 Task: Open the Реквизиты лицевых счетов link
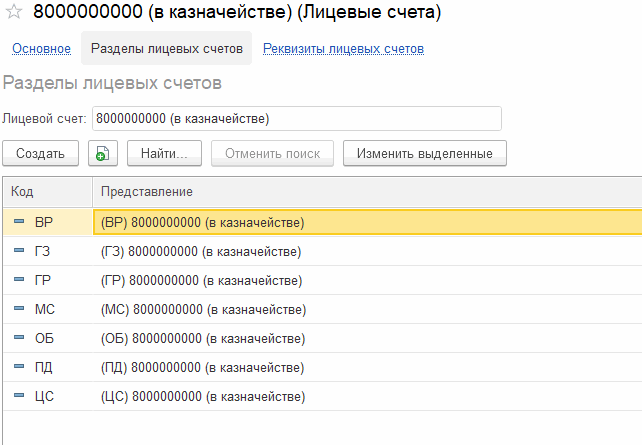click(x=343, y=49)
